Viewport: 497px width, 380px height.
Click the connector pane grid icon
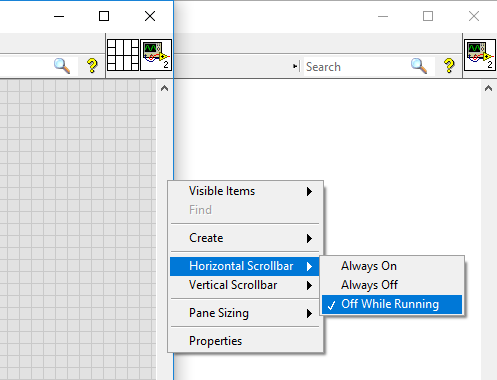click(123, 55)
